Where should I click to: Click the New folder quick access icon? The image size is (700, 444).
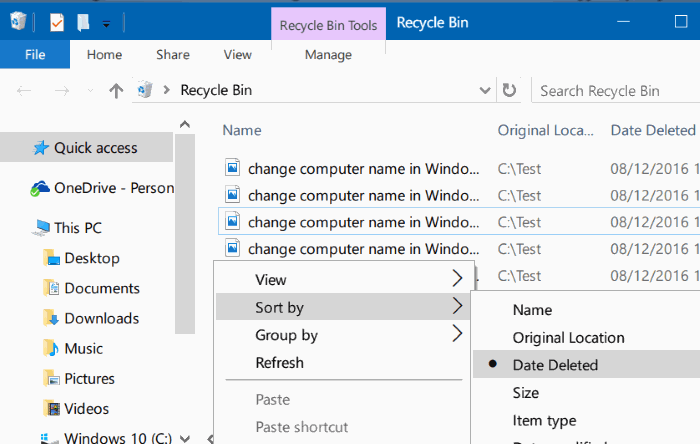[83, 22]
